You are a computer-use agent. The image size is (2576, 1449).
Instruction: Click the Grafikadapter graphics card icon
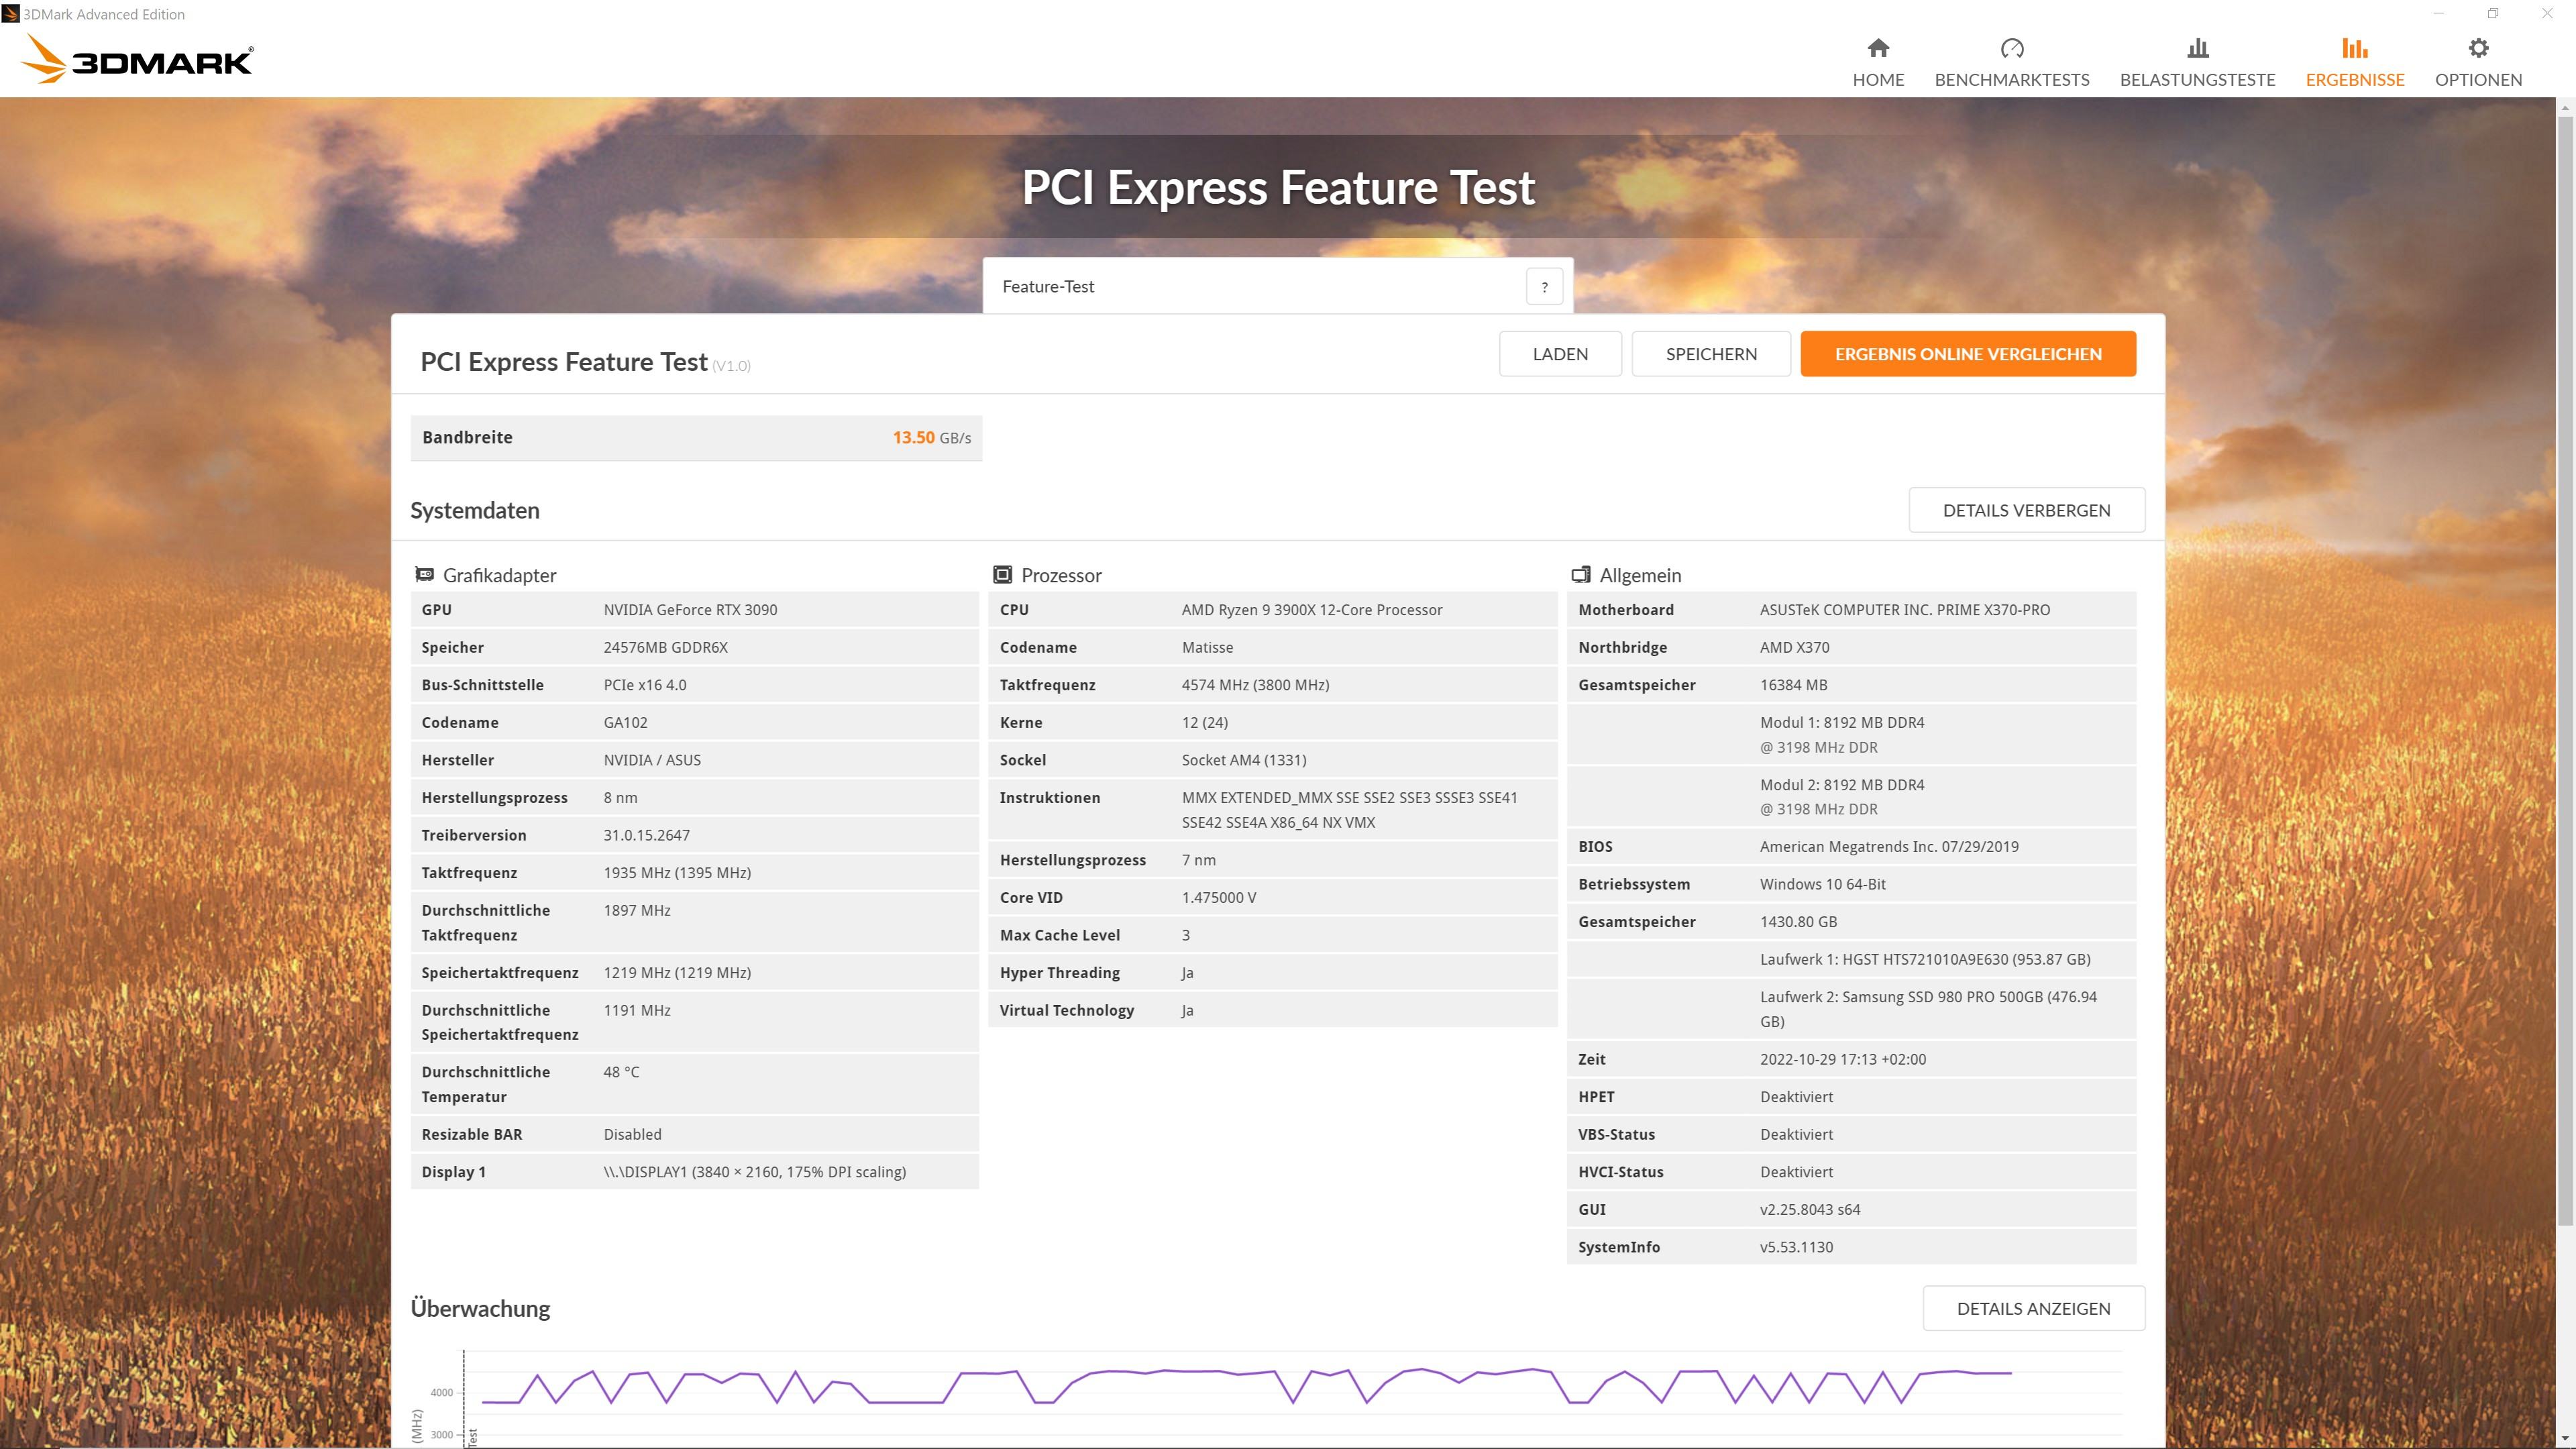click(x=425, y=574)
